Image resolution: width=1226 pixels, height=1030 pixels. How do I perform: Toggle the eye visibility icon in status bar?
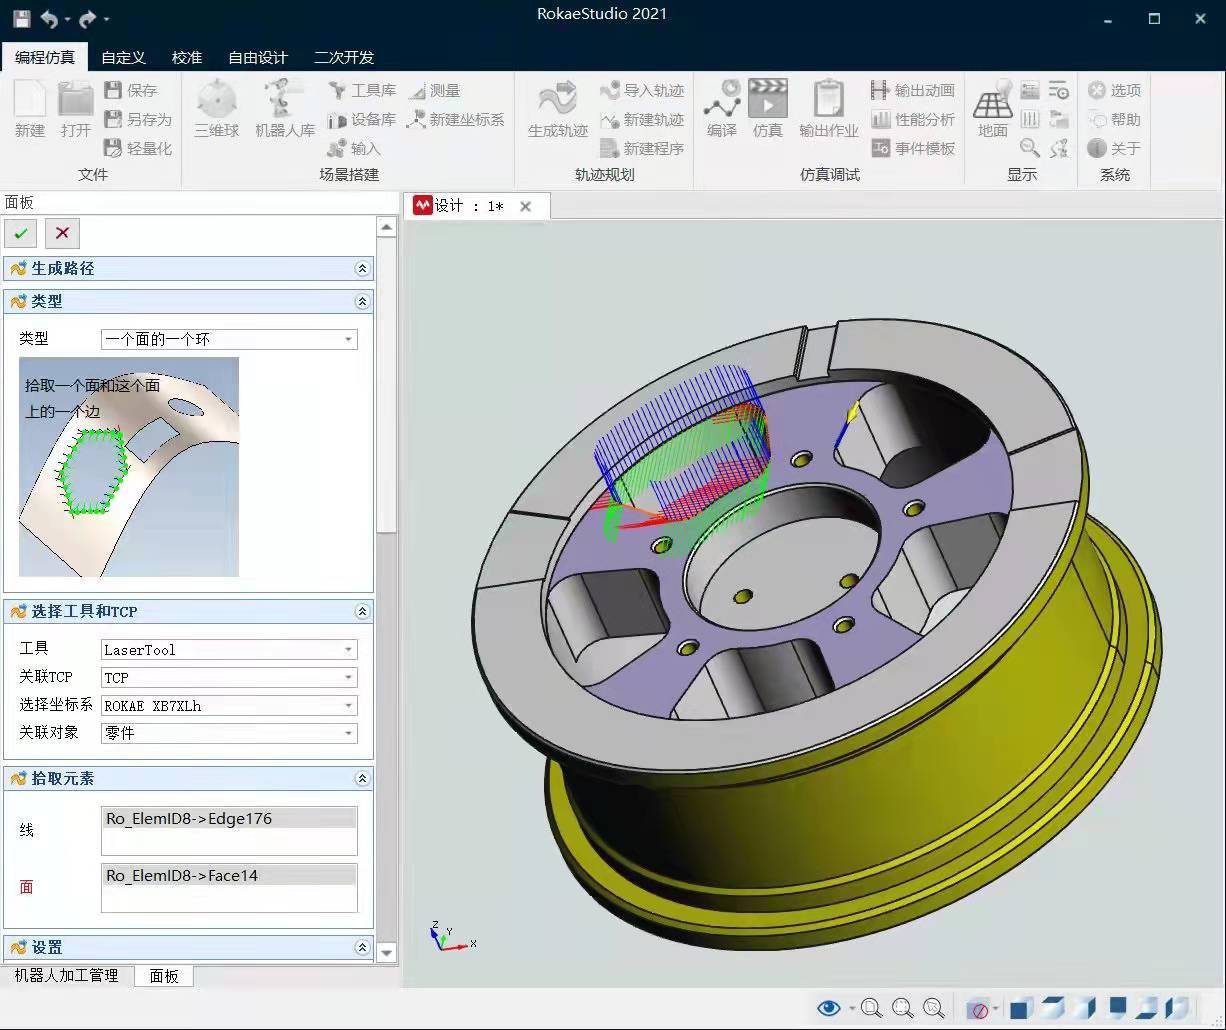coord(828,1008)
